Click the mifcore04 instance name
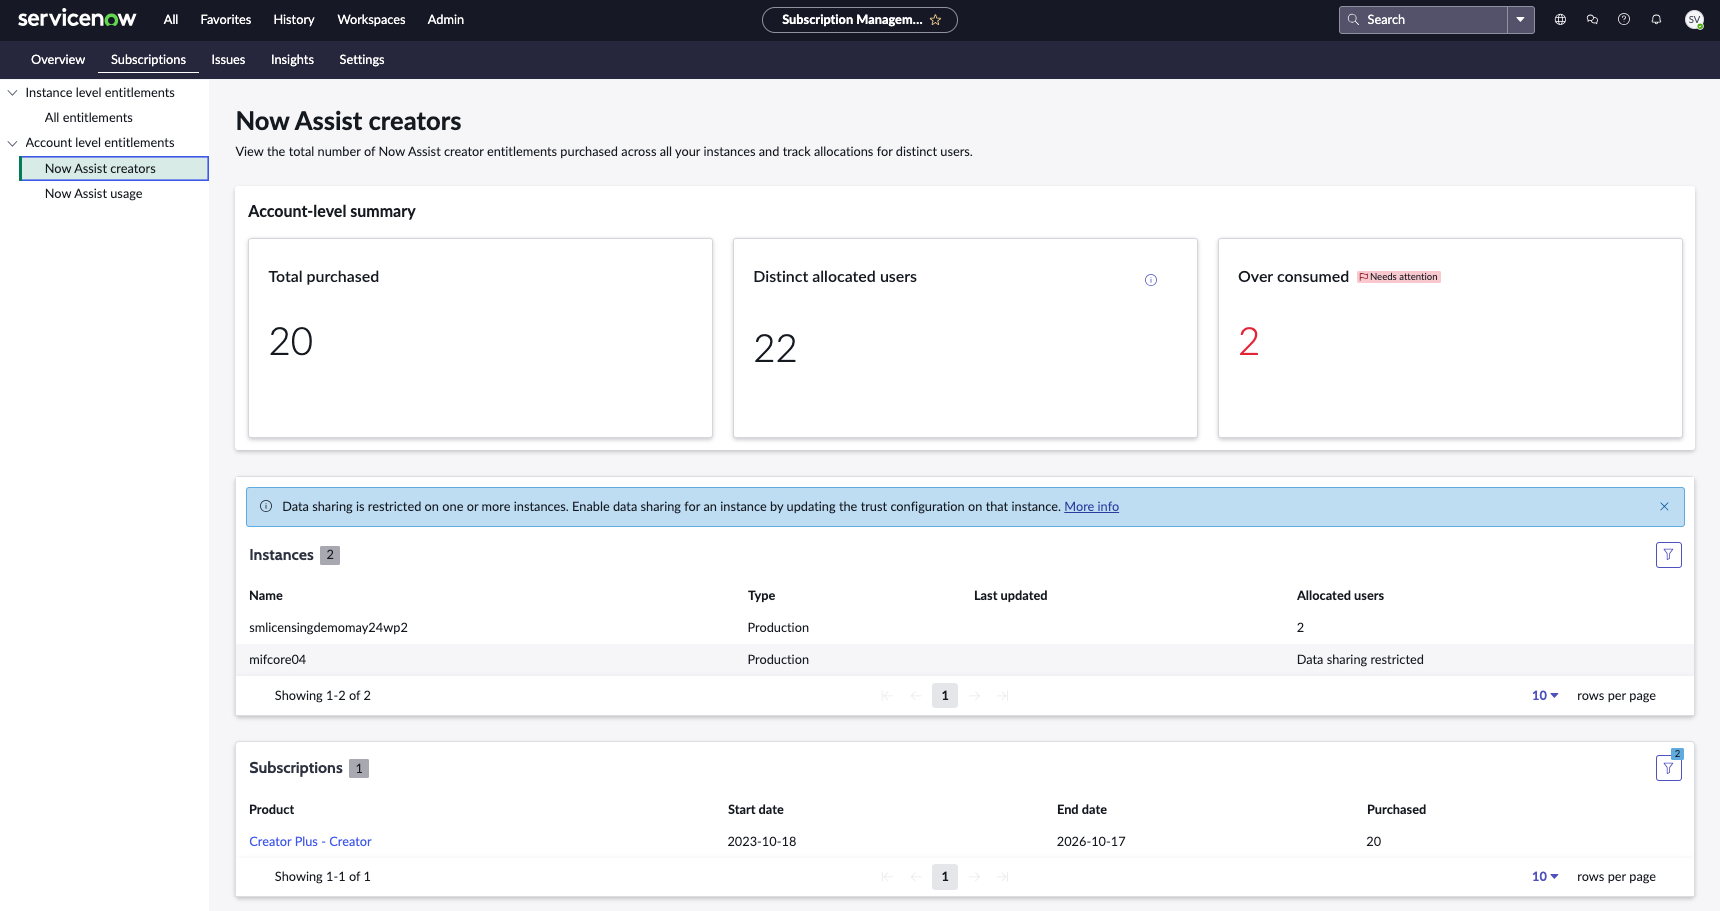The image size is (1720, 911). click(x=277, y=660)
